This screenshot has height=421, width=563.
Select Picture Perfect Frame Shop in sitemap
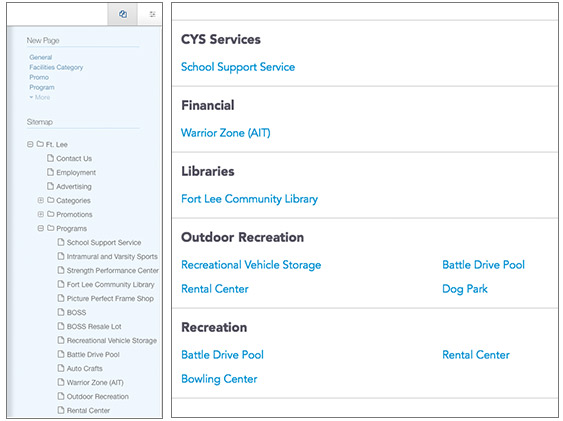110,298
